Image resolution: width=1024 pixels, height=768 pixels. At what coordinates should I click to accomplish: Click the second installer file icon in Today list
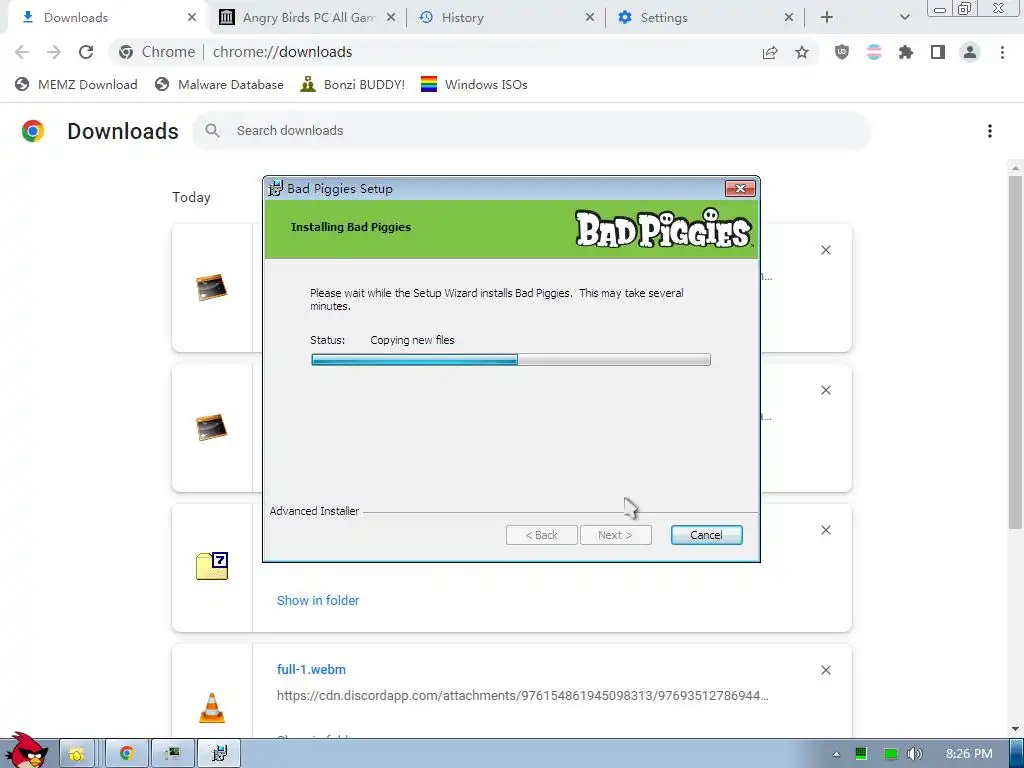[x=212, y=427]
